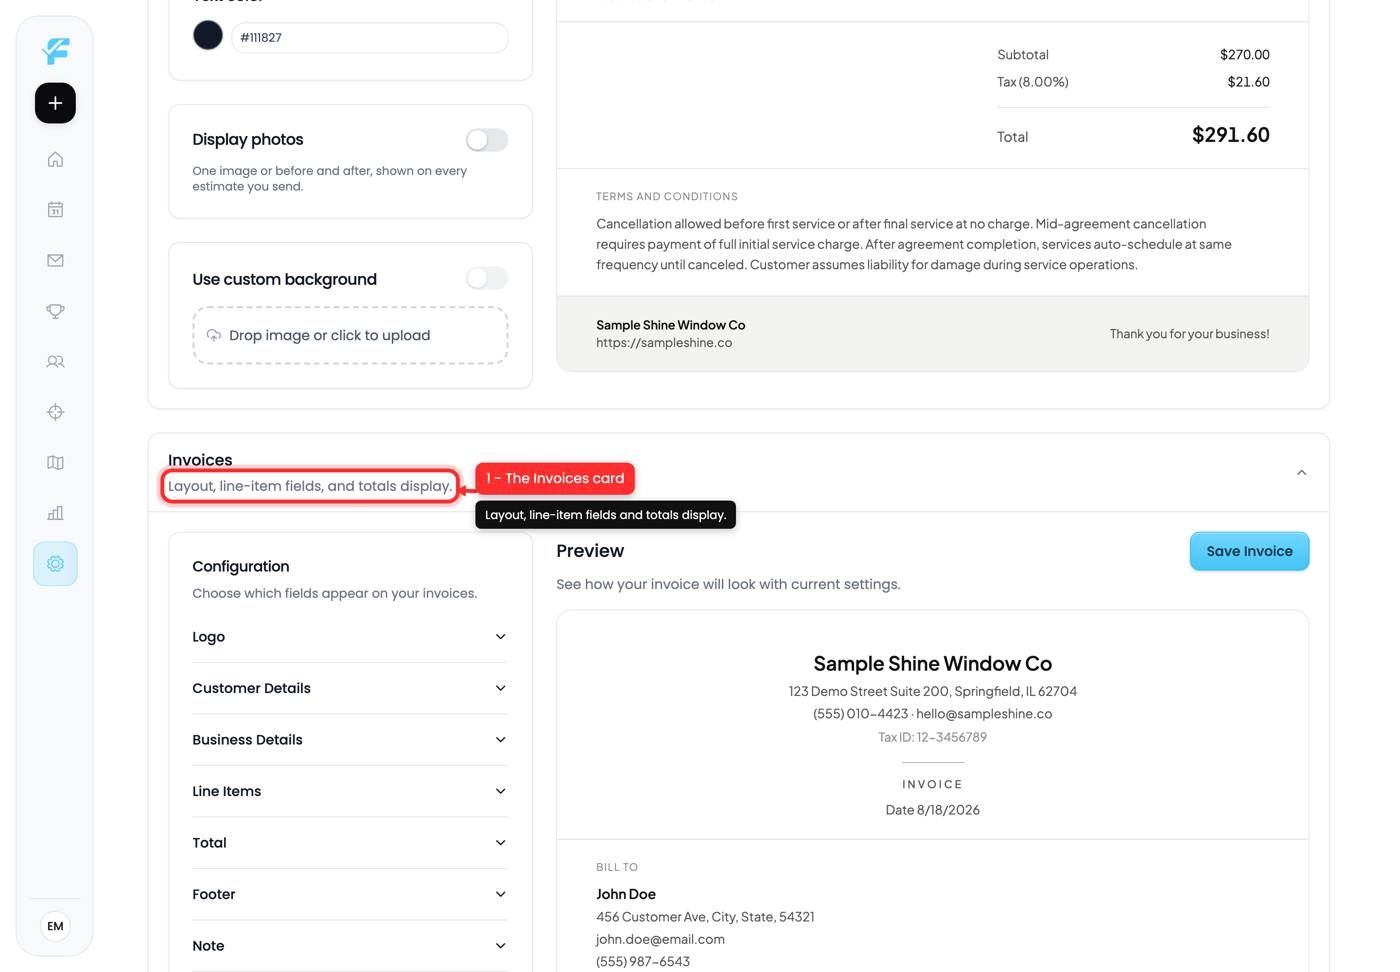
Task: Expand the Customer Details row
Action: [350, 688]
